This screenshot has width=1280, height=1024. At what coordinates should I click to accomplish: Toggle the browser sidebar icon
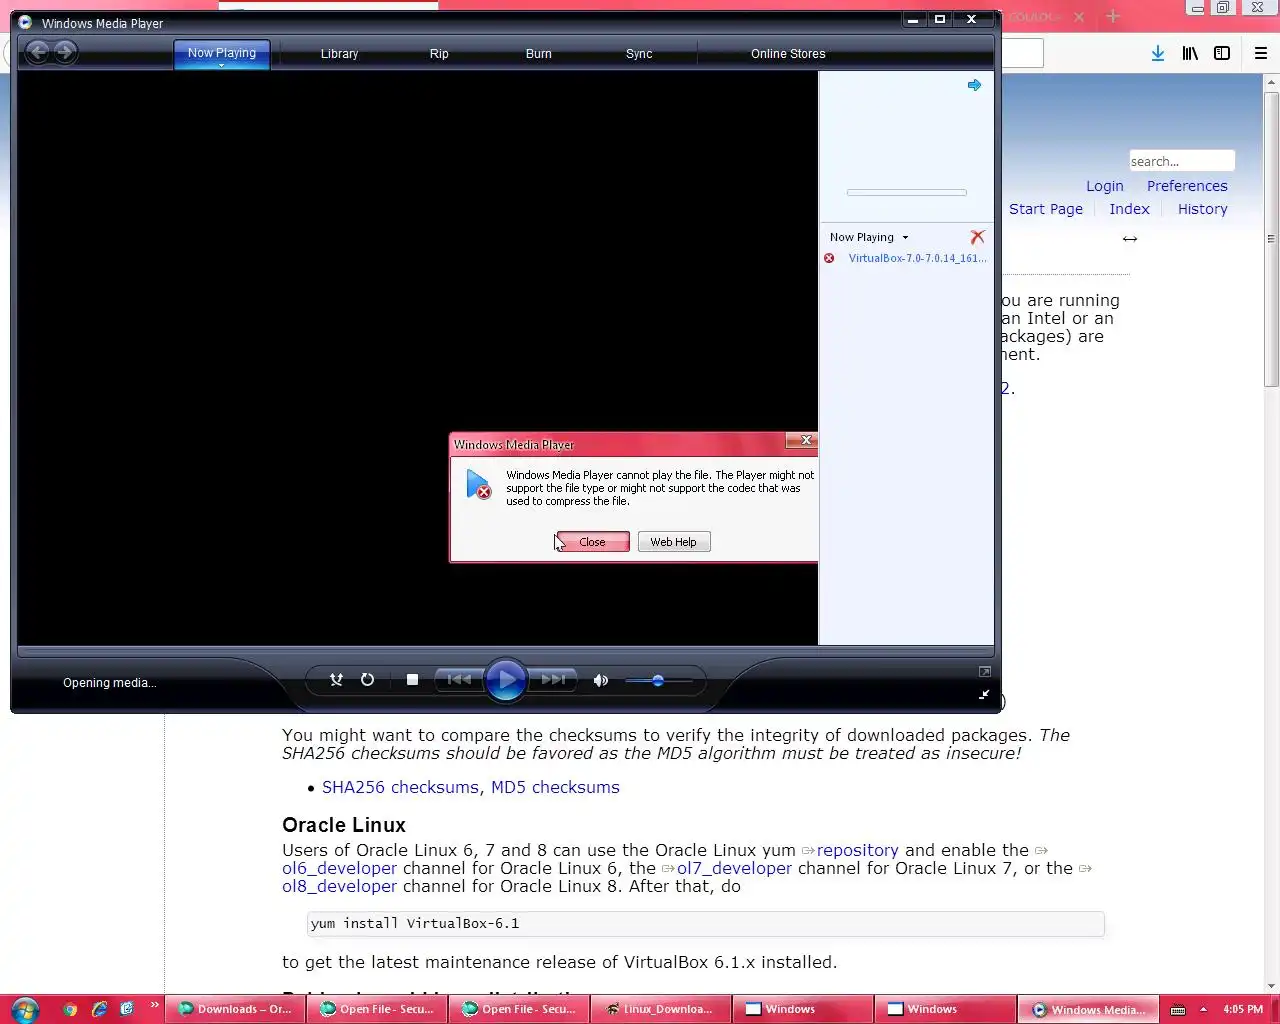click(x=1222, y=53)
